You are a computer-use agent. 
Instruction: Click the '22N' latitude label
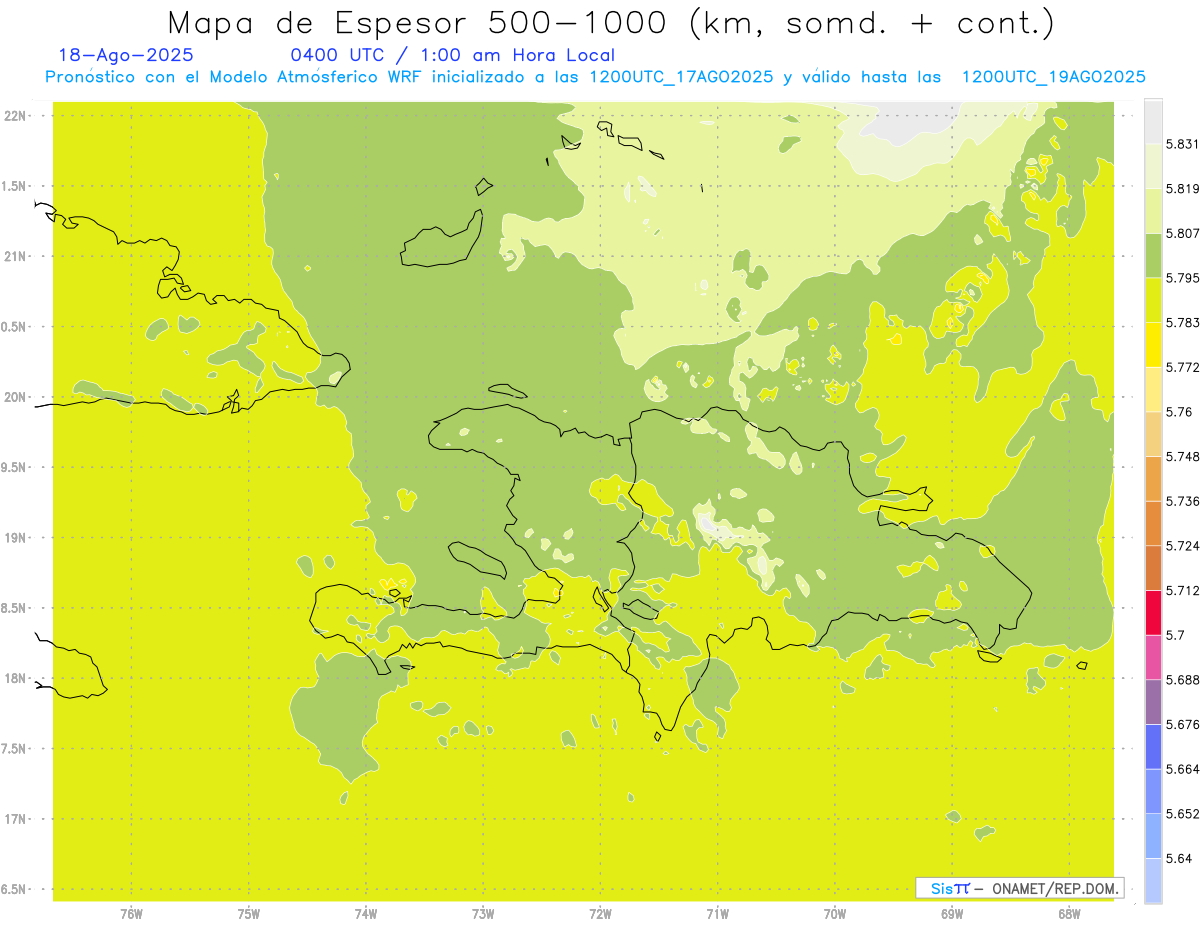[15, 115]
